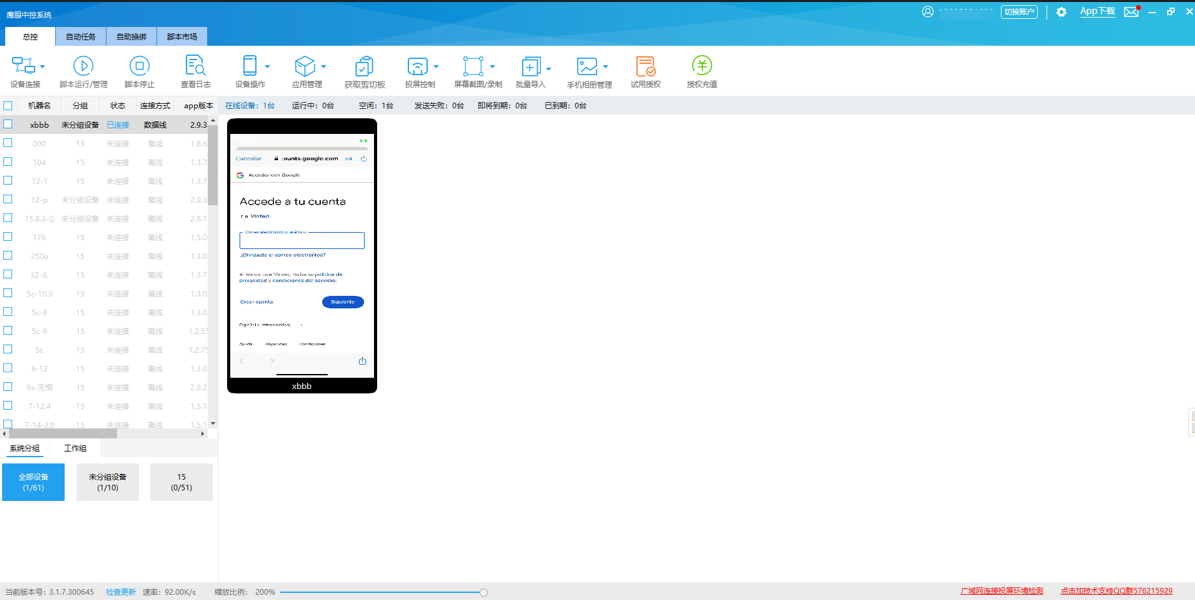The height and width of the screenshot is (600, 1195).
Task: Open the mail envelope notification icon
Action: 1131,11
